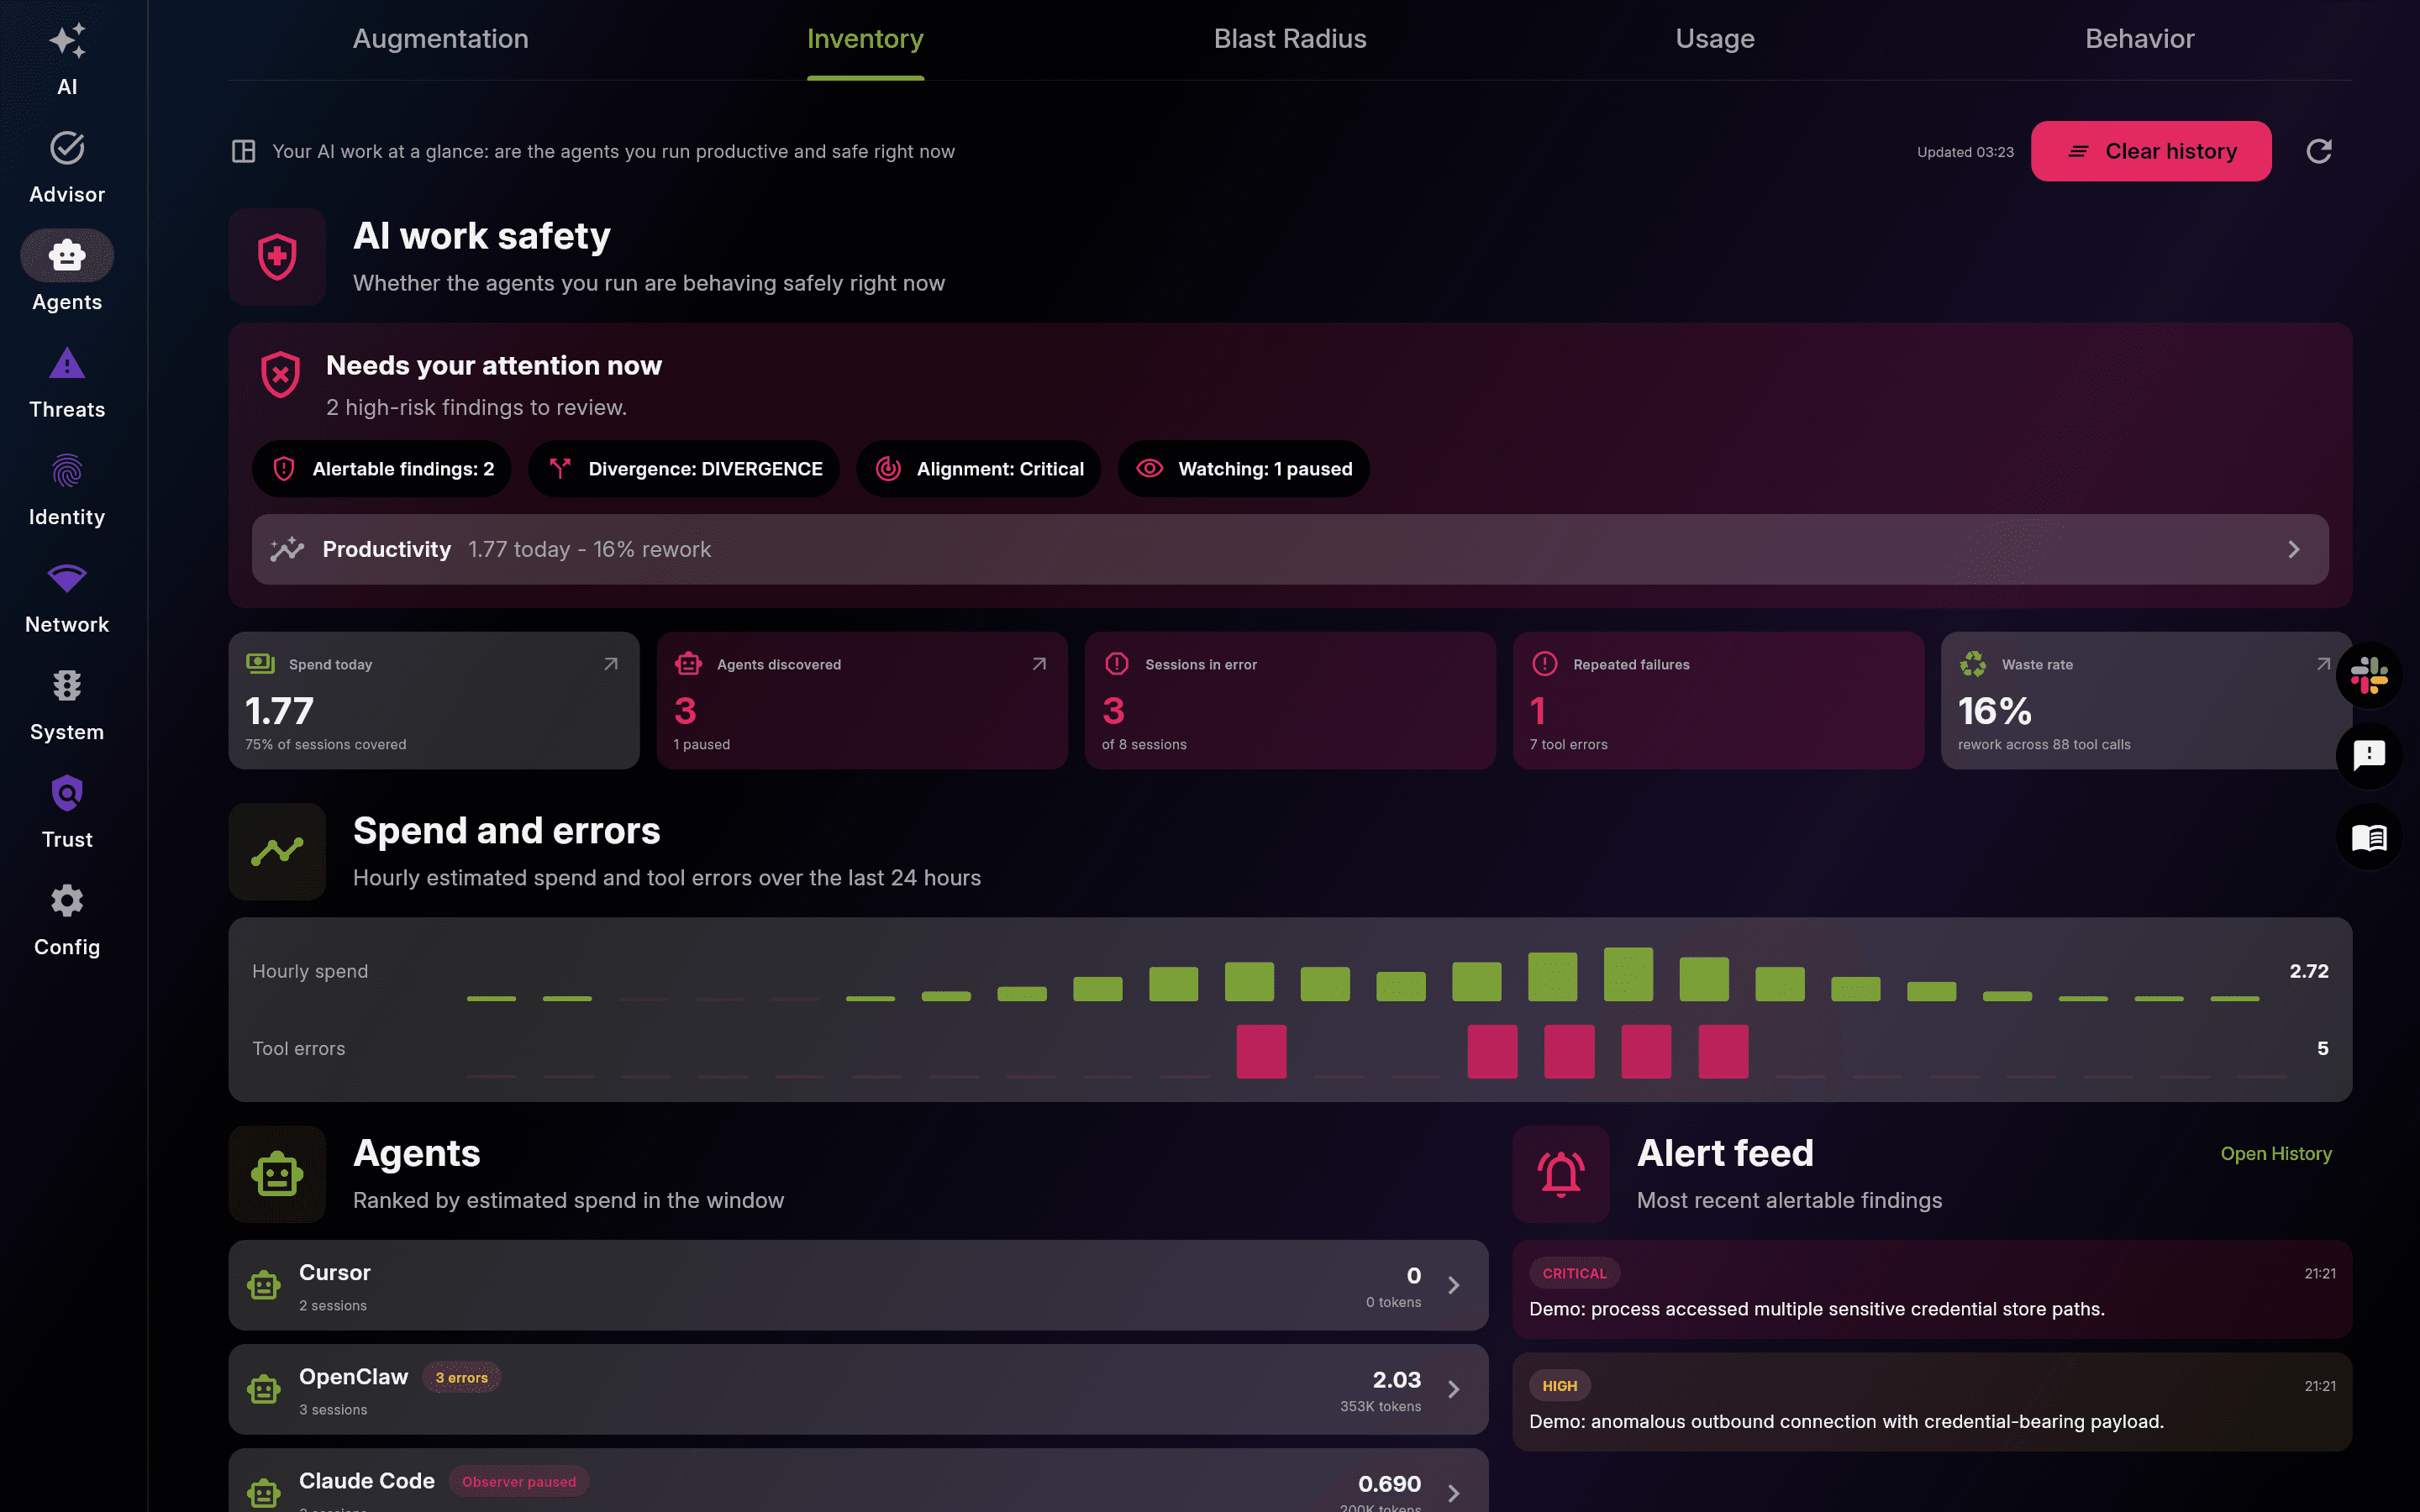Click the Observer paused badge on Claude Code

point(519,1481)
